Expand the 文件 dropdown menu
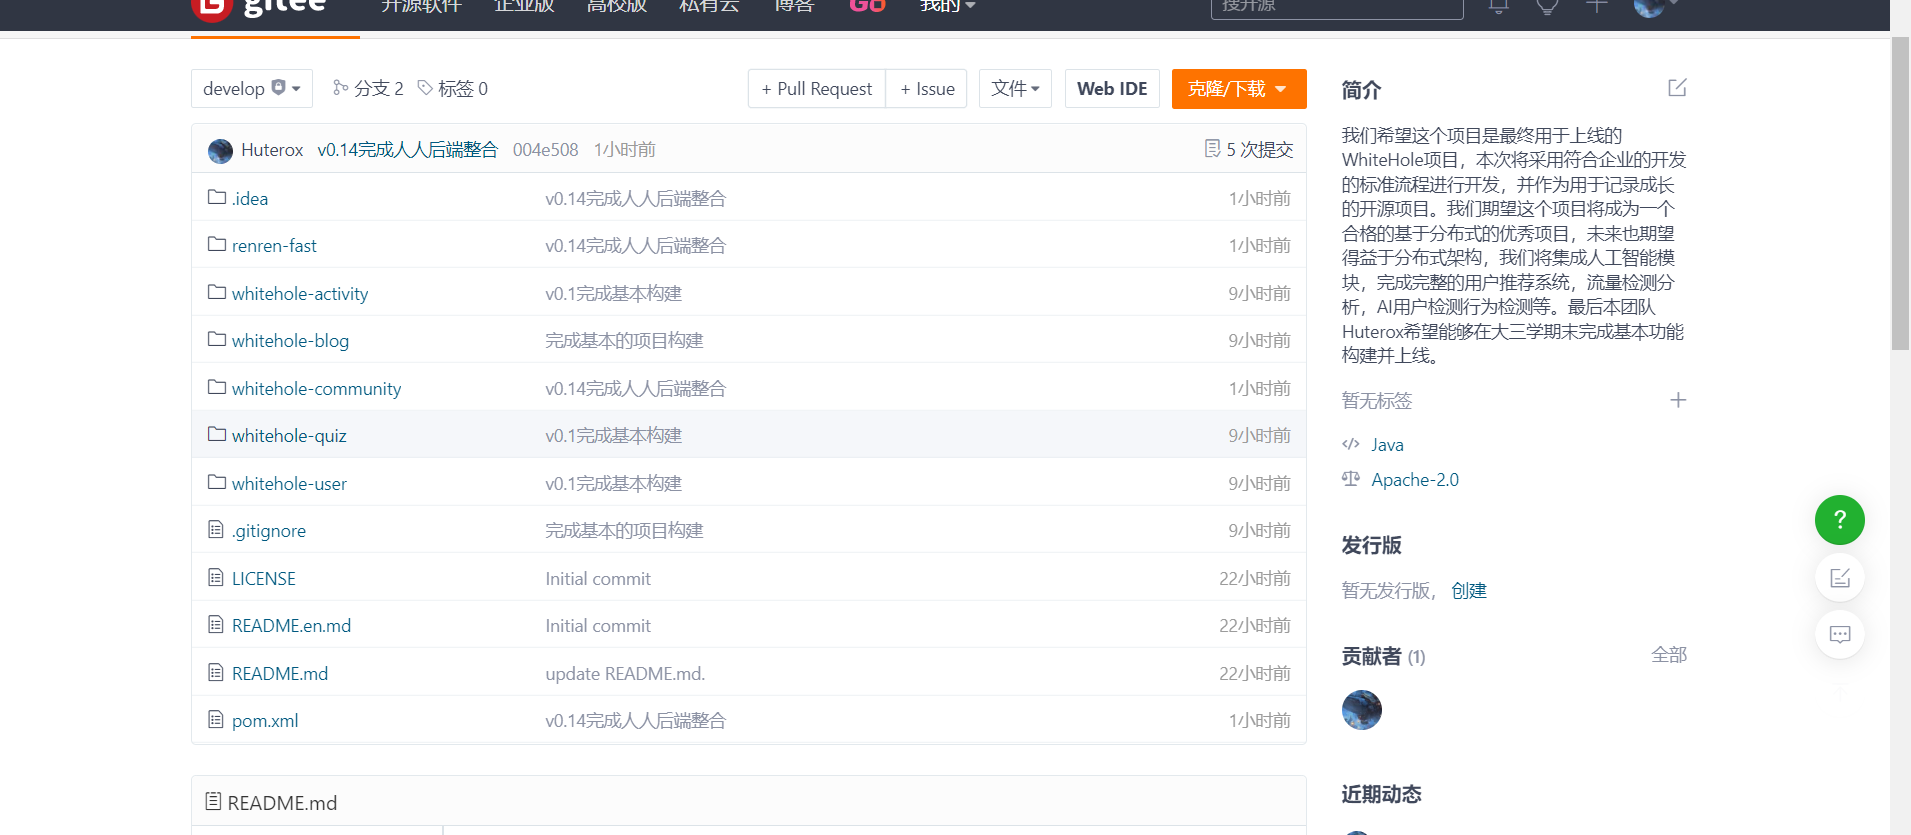 coord(1015,88)
